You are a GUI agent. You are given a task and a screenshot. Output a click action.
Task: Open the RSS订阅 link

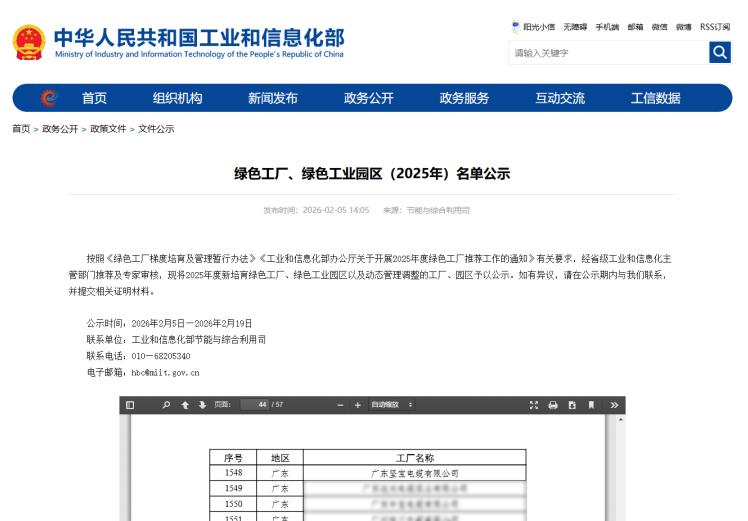(714, 27)
